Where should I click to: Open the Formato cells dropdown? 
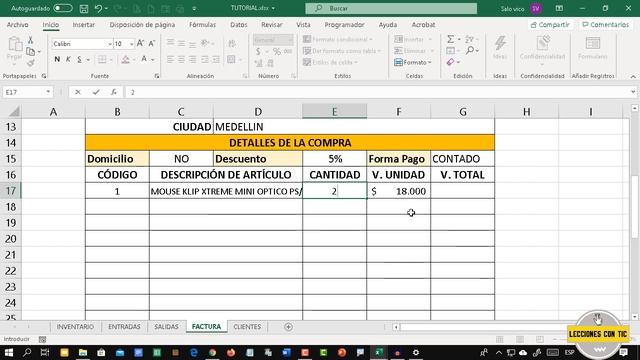pos(413,62)
